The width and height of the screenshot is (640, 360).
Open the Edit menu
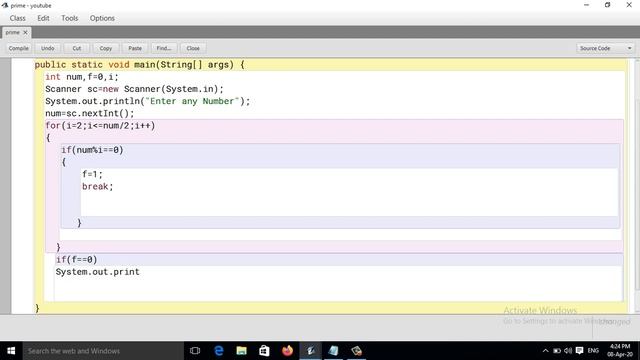coord(43,18)
